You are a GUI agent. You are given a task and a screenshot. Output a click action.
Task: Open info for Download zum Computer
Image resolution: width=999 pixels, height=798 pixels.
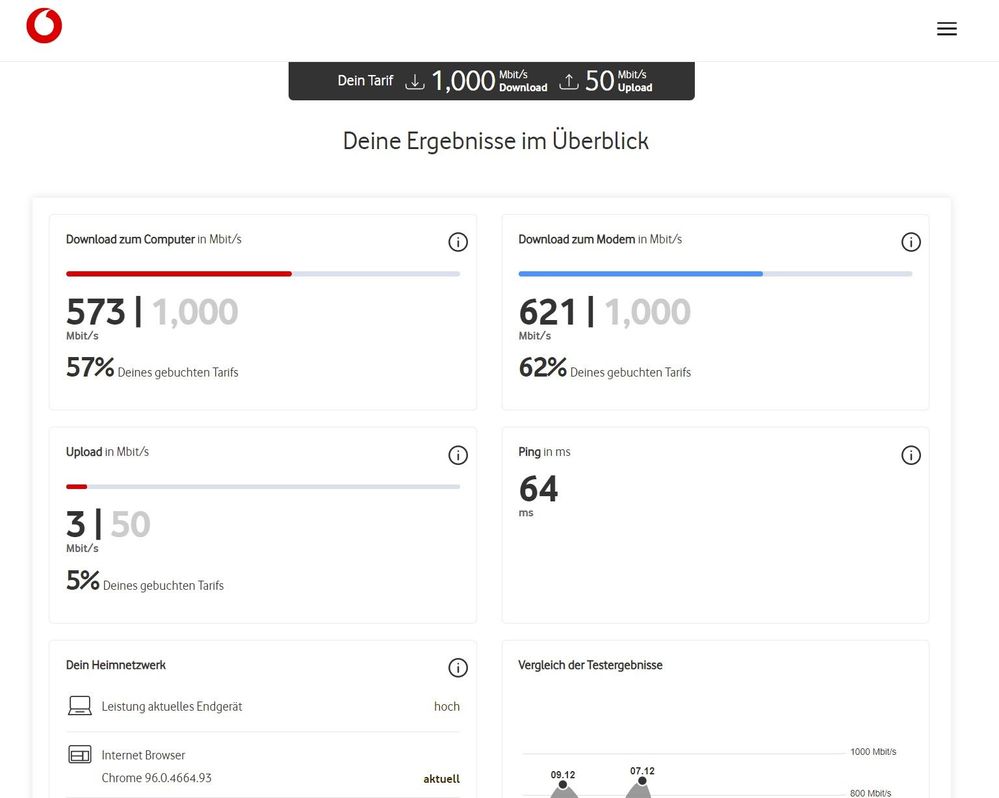coord(458,242)
